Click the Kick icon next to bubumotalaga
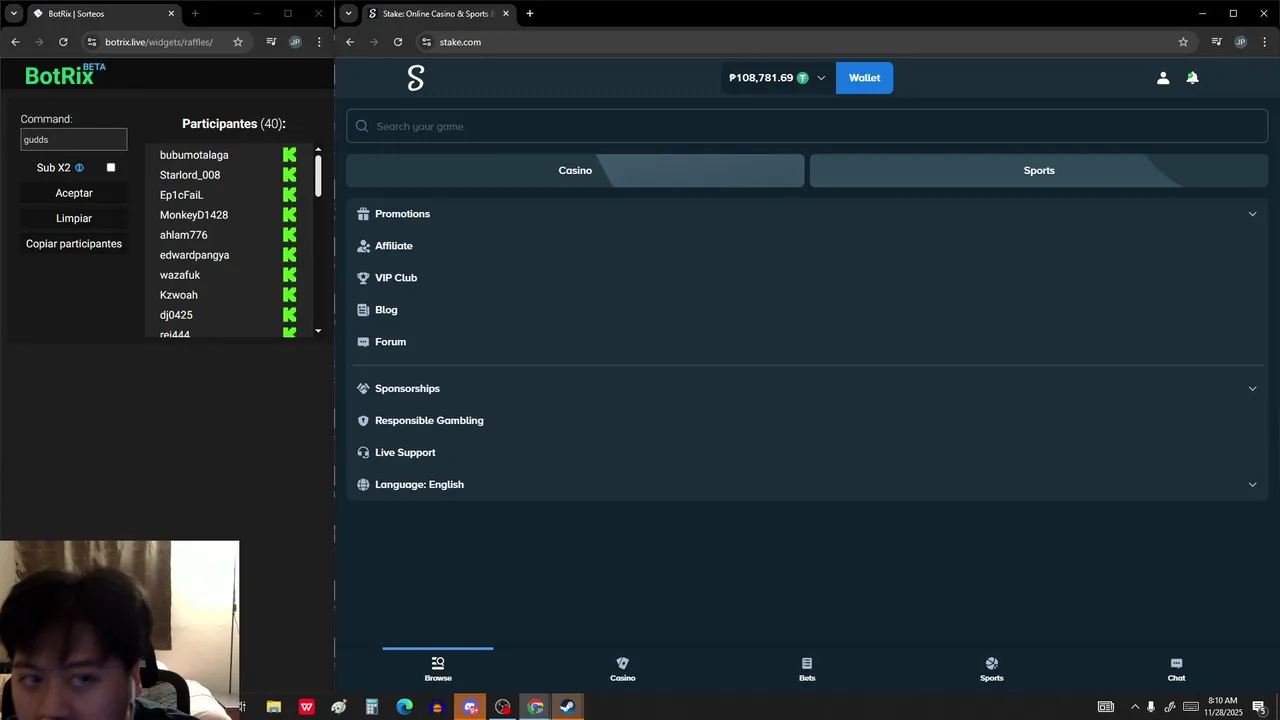Screen dimensions: 1280x720 [x=289, y=155]
